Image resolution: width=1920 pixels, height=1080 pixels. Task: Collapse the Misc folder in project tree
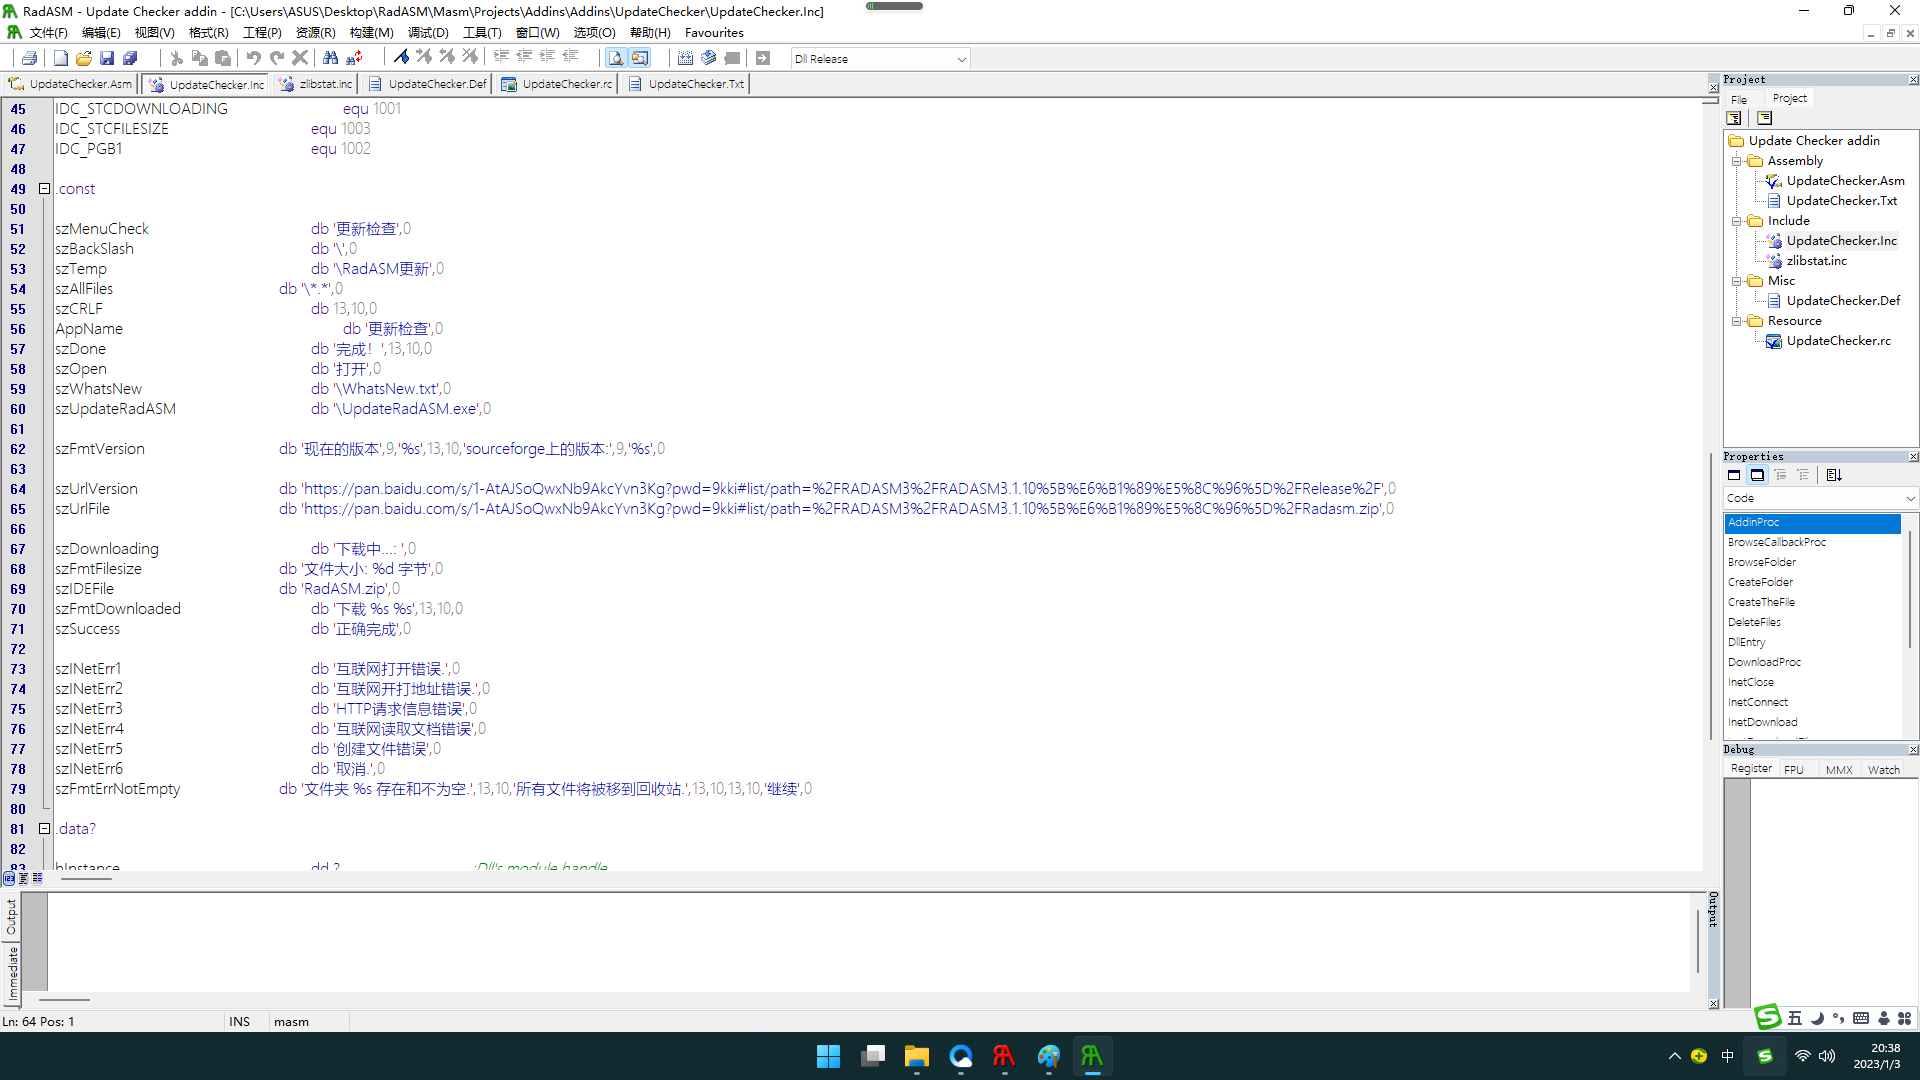pyautogui.click(x=1737, y=281)
